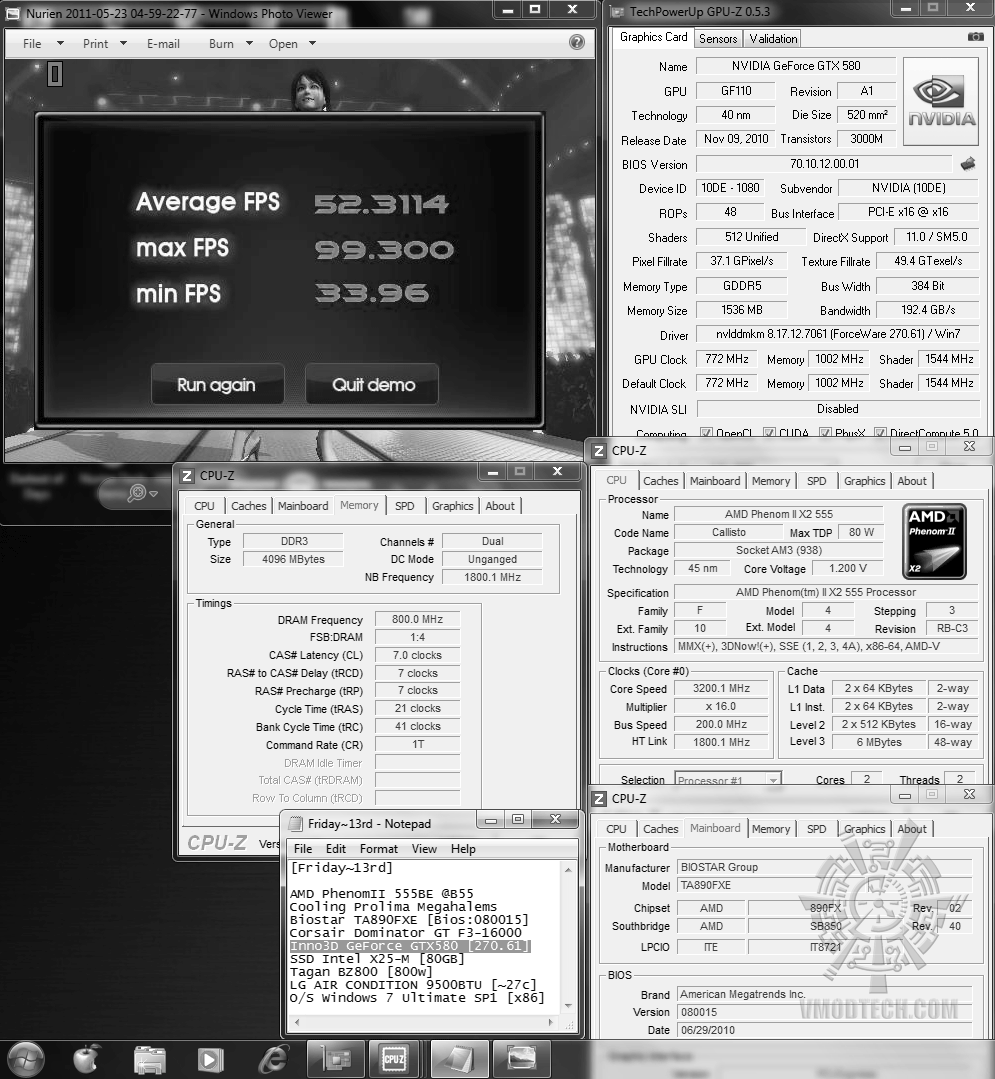Screen dimensions: 995x1079
Task: Click the GPU-Z camera screenshot icon
Action: (975, 37)
